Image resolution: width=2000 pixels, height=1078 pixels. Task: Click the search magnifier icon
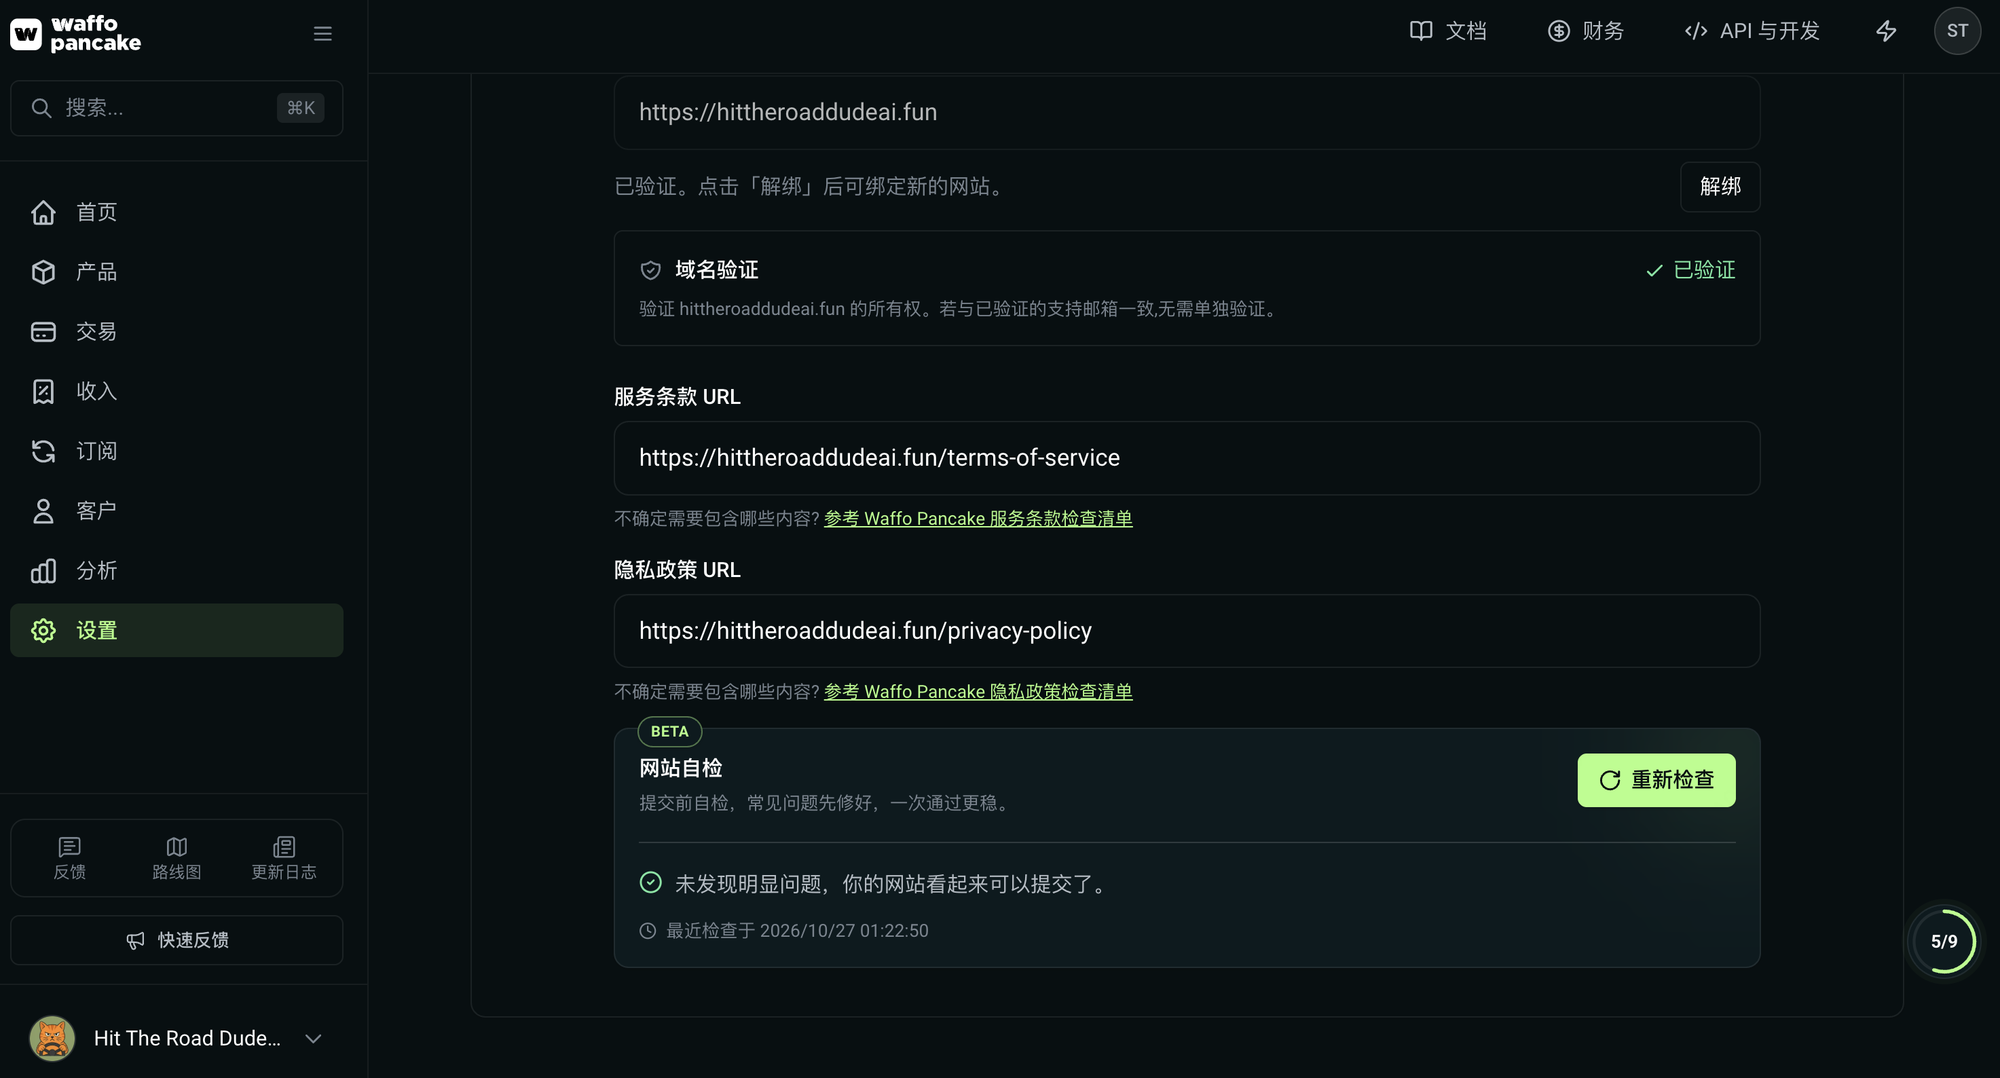41,108
